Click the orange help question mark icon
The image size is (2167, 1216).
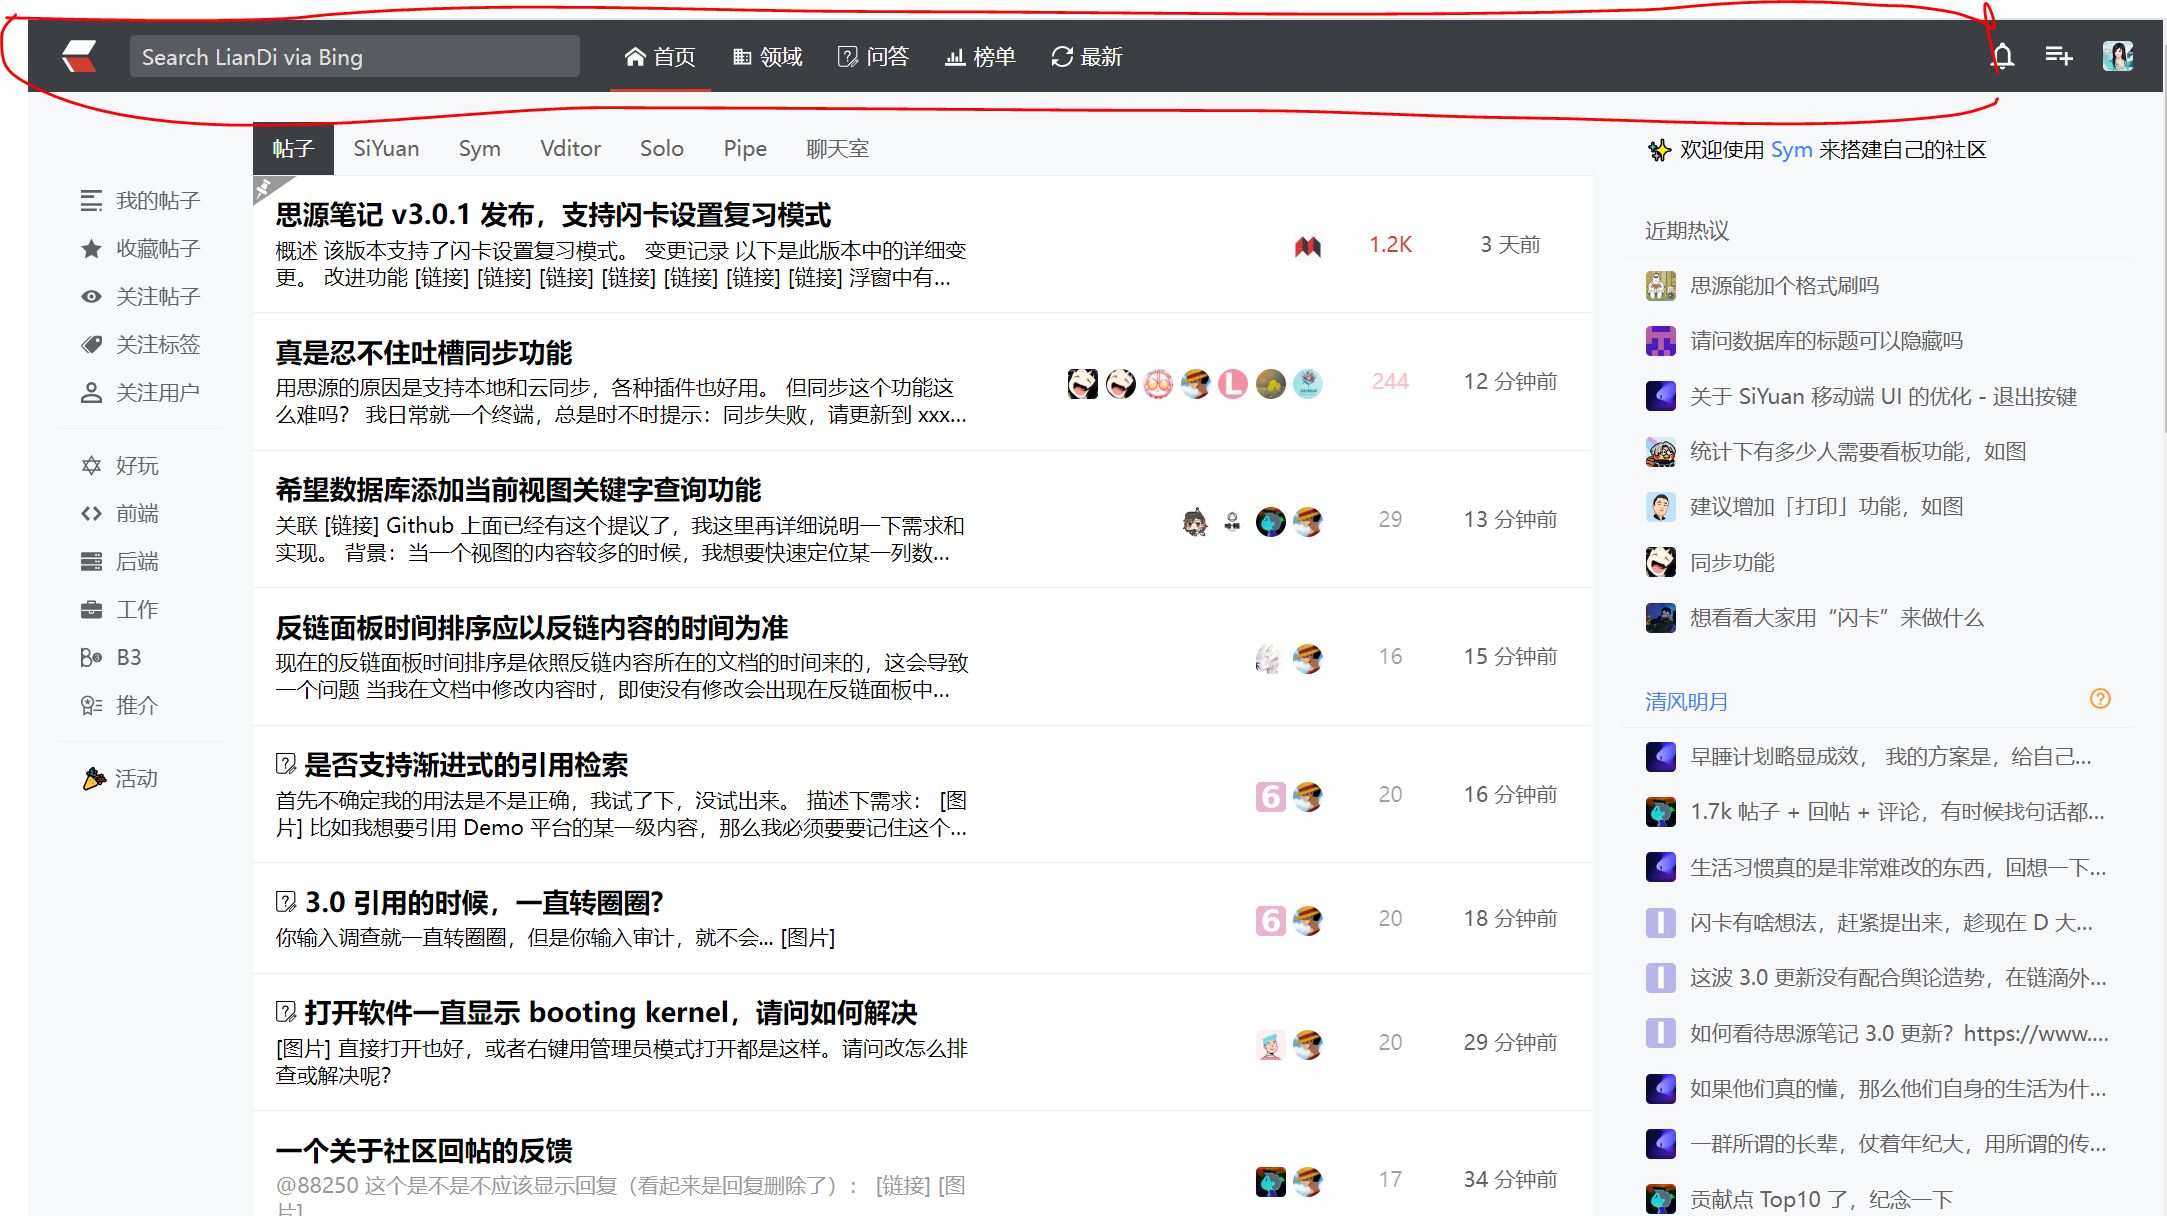pos(2100,699)
